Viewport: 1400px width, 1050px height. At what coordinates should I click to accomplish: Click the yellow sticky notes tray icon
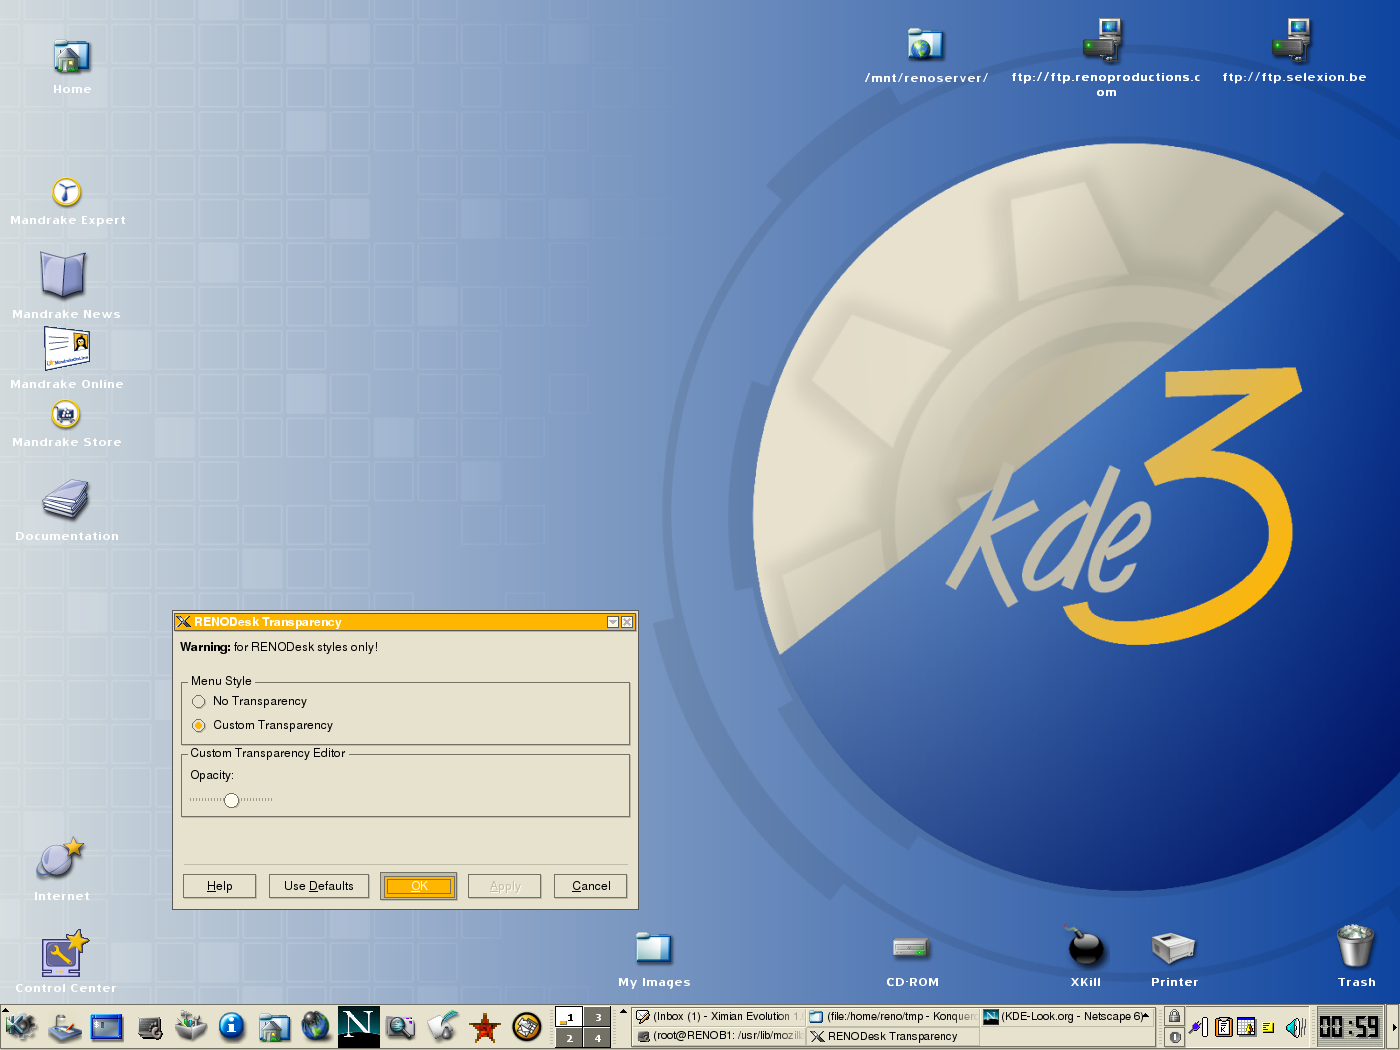pos(1268,1028)
